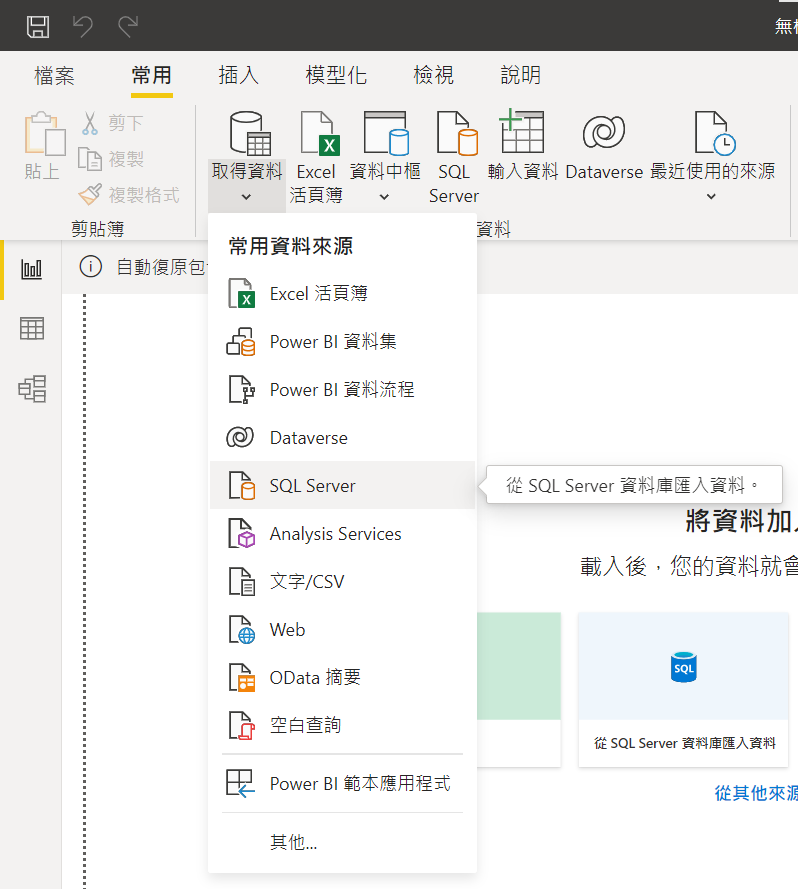798x889 pixels.
Task: Click the 從 SQL Server 資料庫匯入資料 card
Action: [x=683, y=689]
